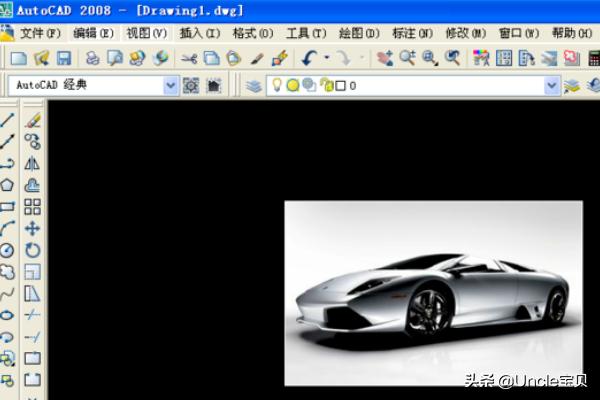The width and height of the screenshot is (600, 400).
Task: Select the Arc tool
Action: click(7, 229)
